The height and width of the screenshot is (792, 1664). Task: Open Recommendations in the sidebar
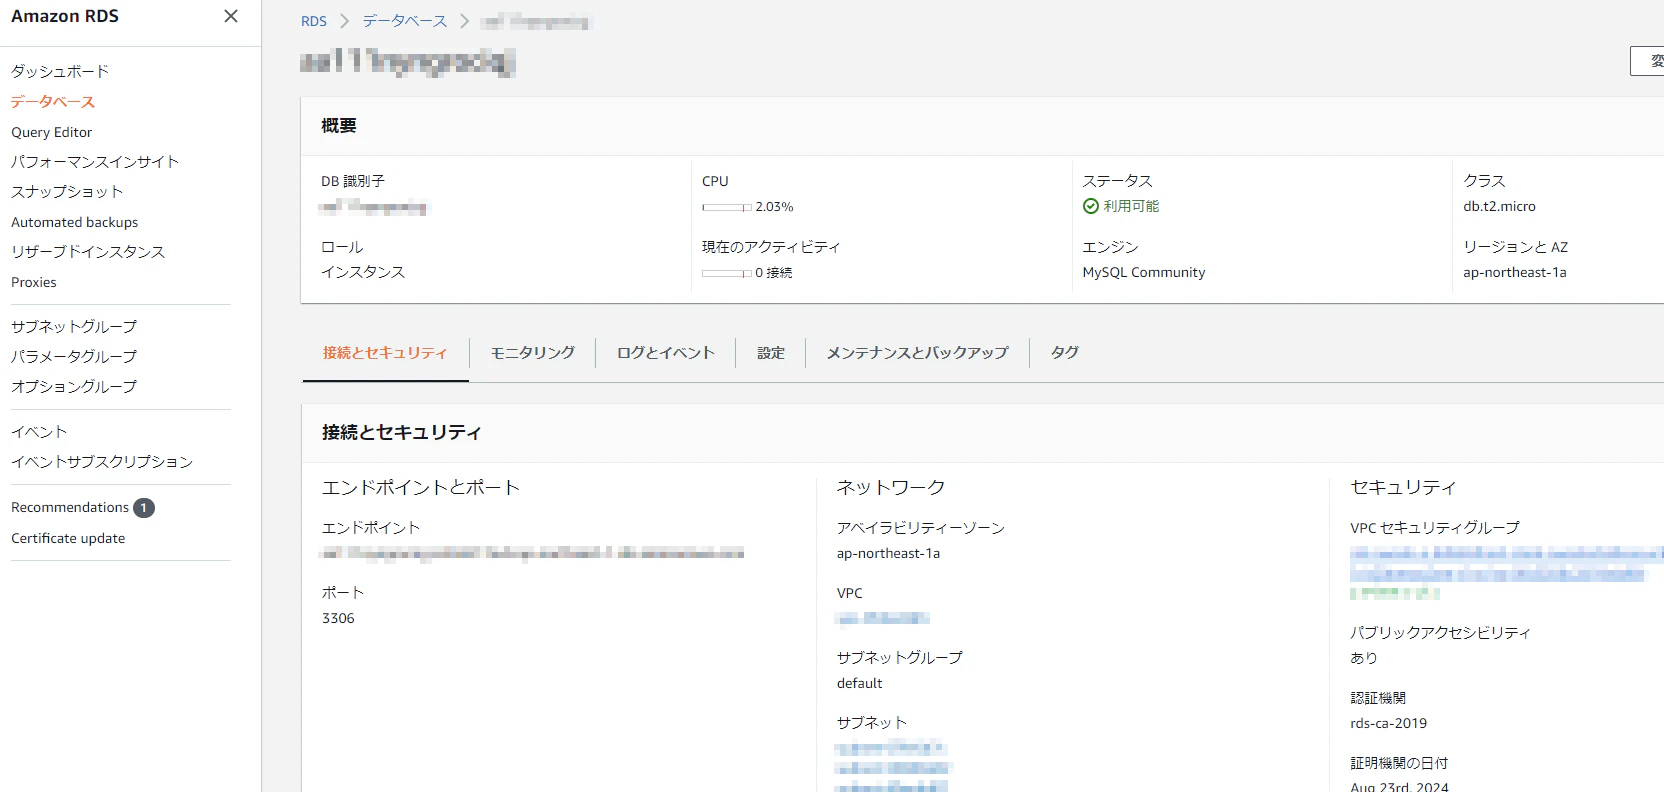[x=70, y=507]
